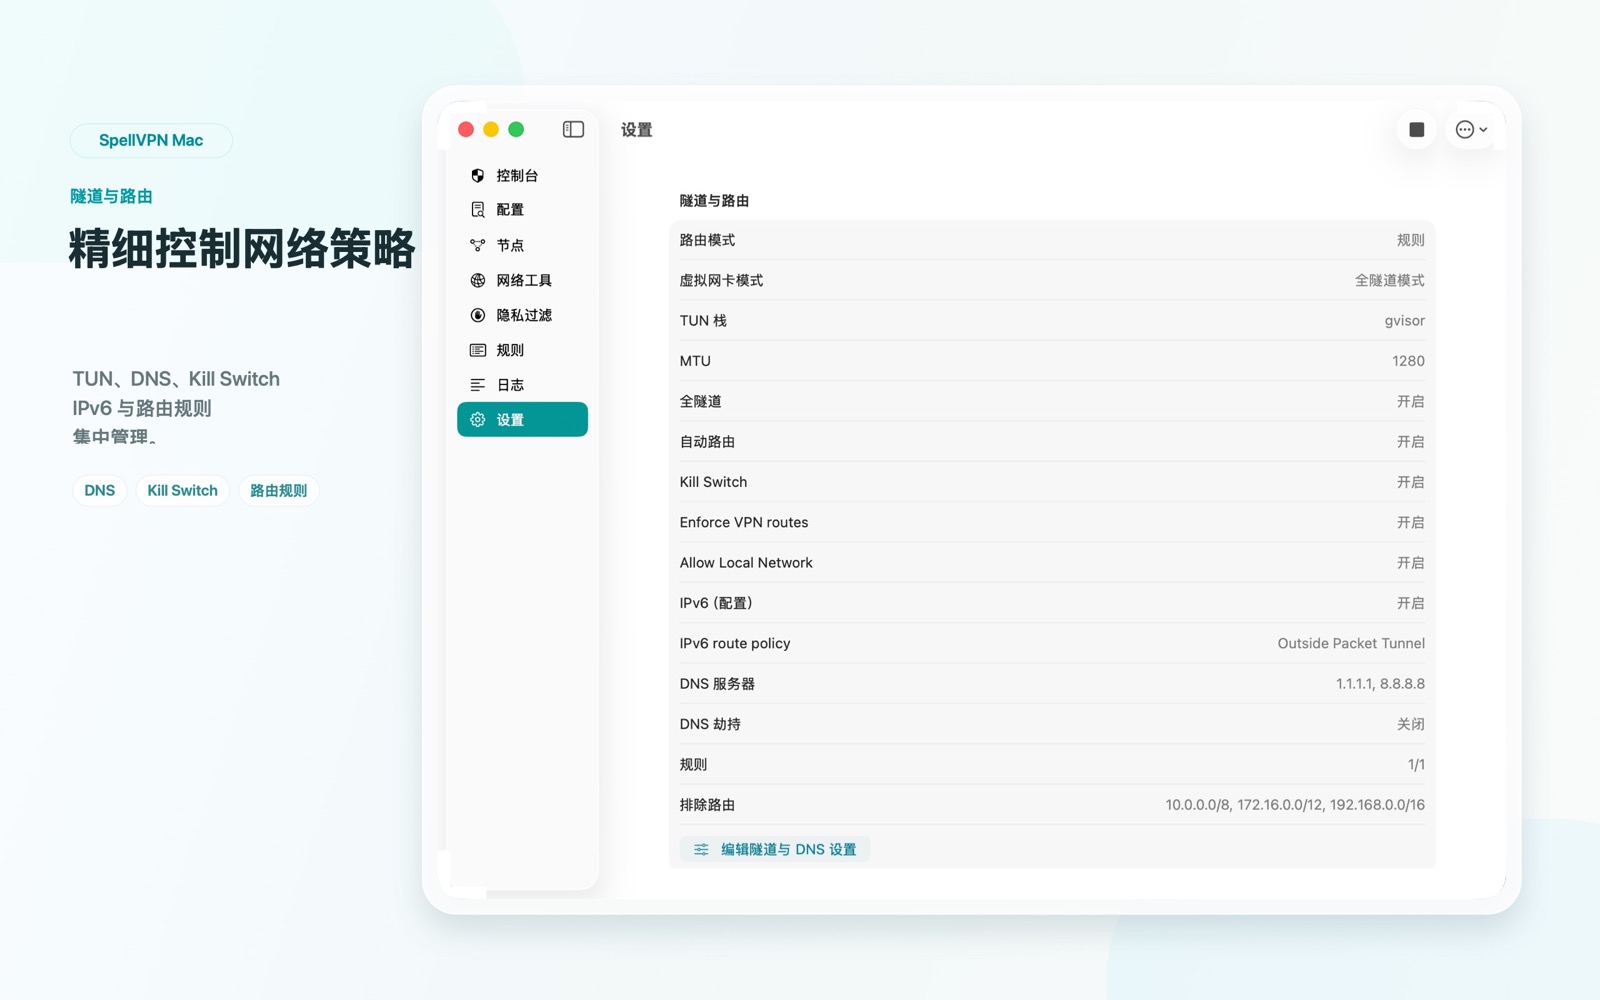
Task: Click the 自动路由 row's 开启 status
Action: pyautogui.click(x=1410, y=442)
